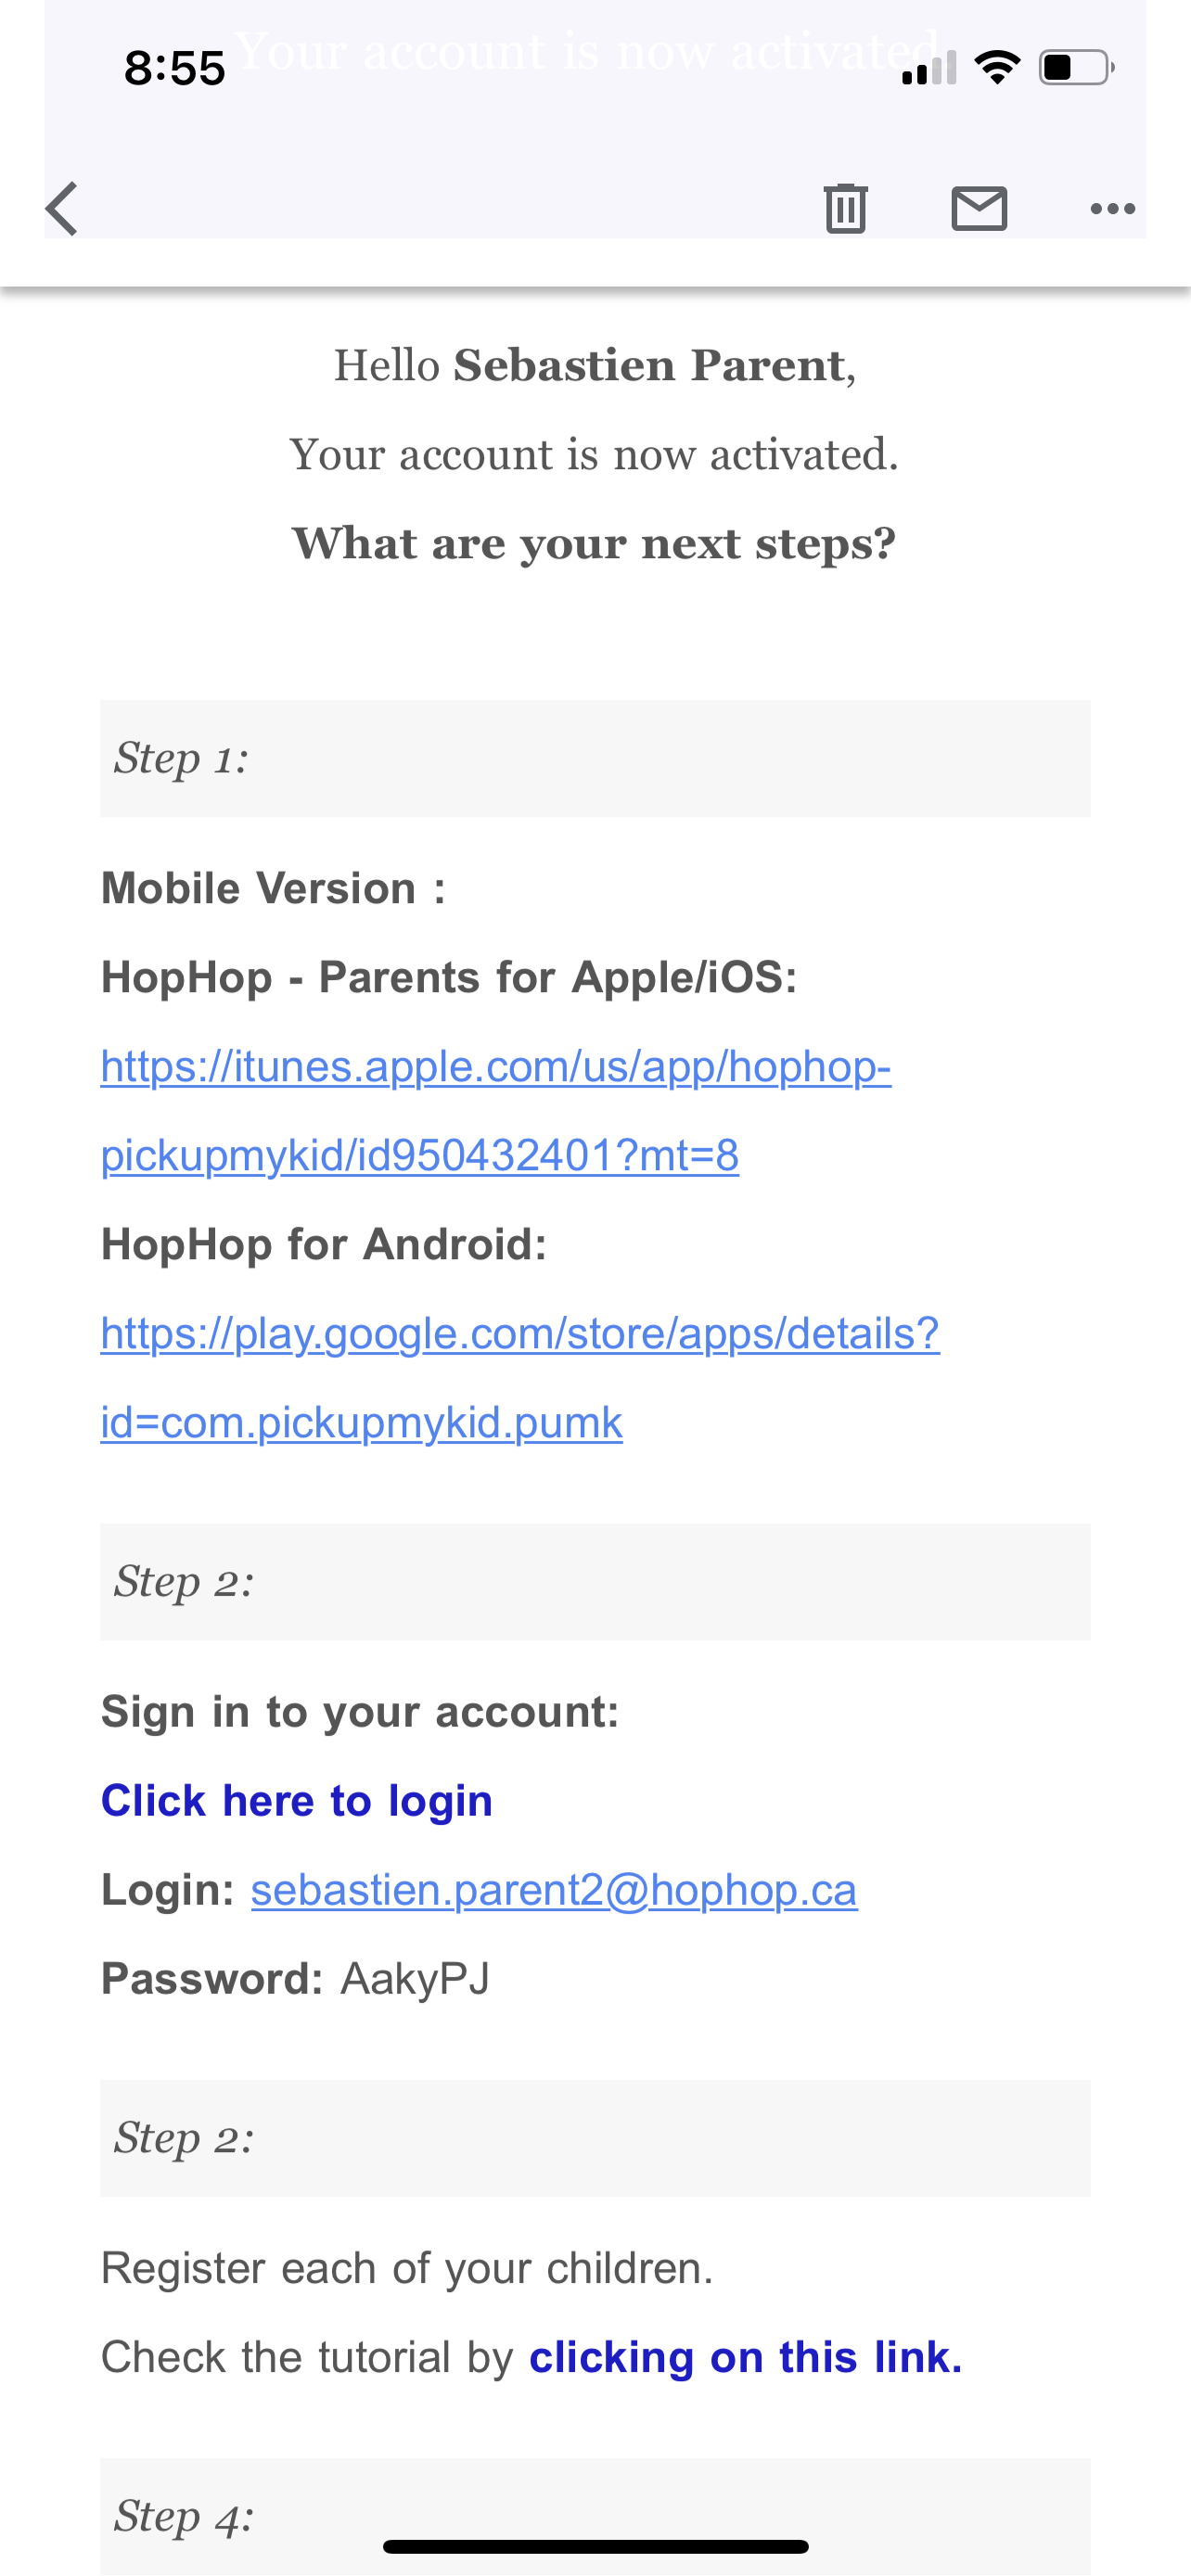Screen dimensions: 1191x2576
Task: Tap the Sebastien Parent greeting name
Action: pyautogui.click(x=650, y=365)
